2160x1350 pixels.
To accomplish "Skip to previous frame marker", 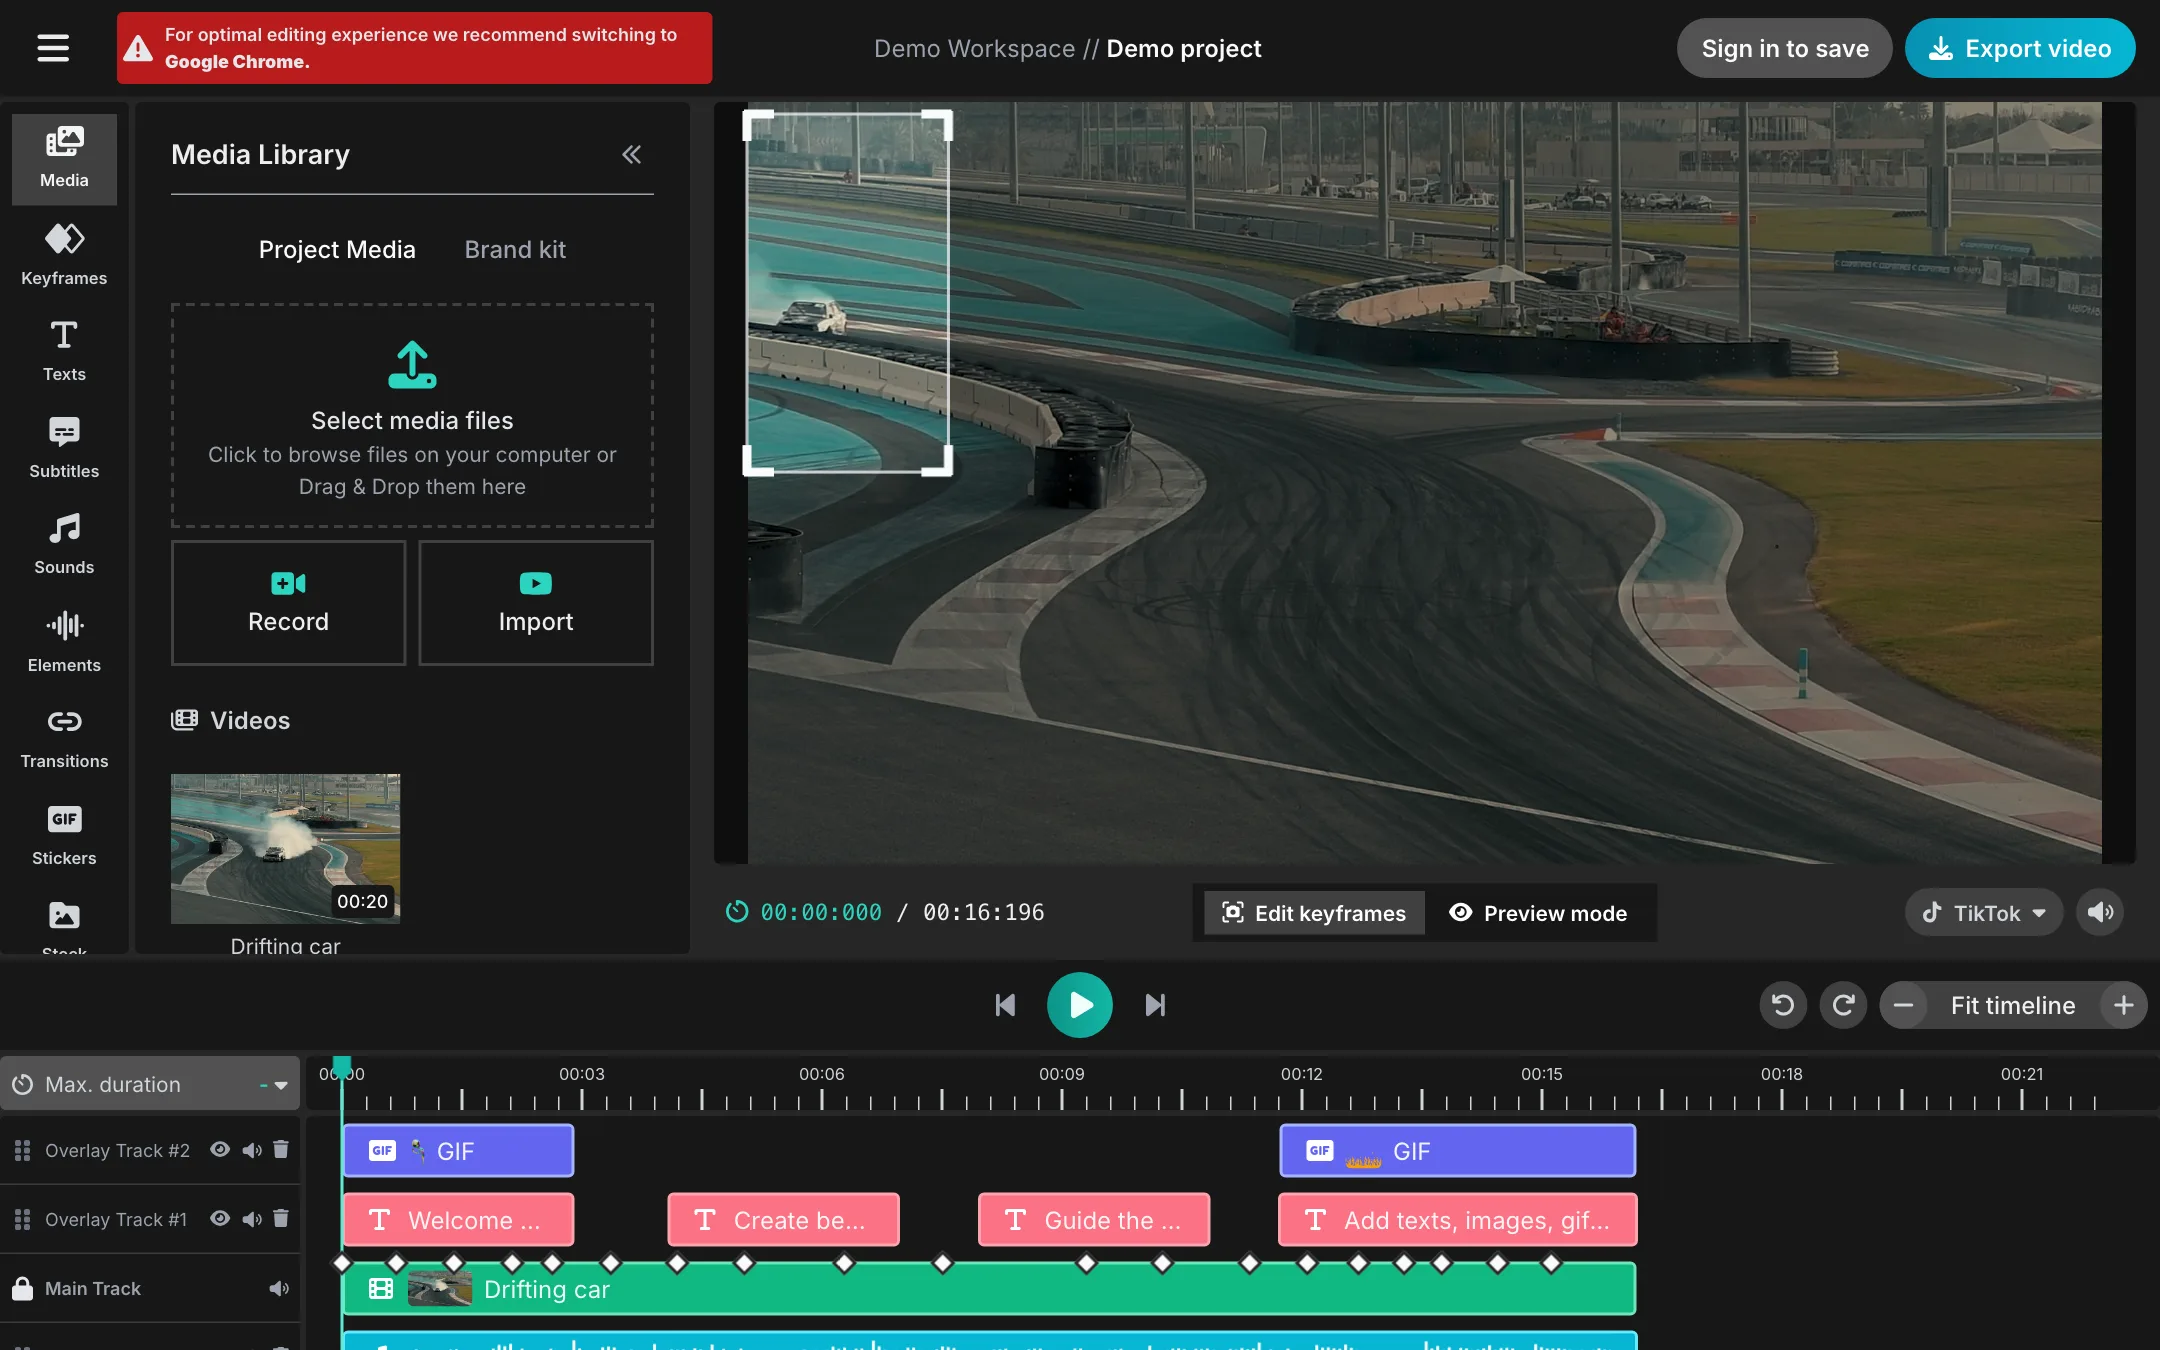I will [1005, 1005].
